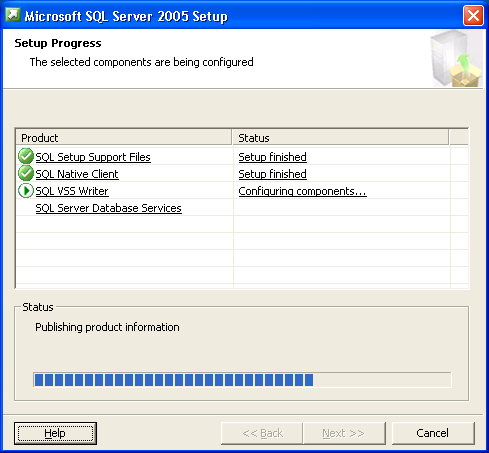
Task: Click the text about selected components being configured
Action: pos(142,62)
